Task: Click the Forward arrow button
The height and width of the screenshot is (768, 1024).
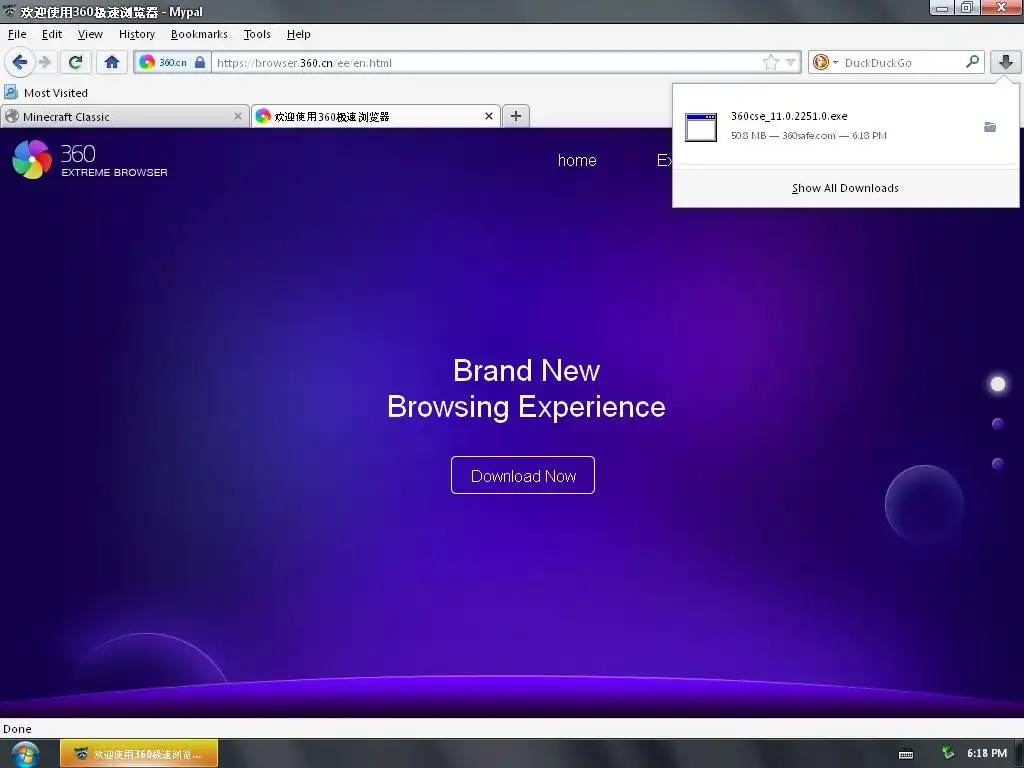Action: point(44,63)
